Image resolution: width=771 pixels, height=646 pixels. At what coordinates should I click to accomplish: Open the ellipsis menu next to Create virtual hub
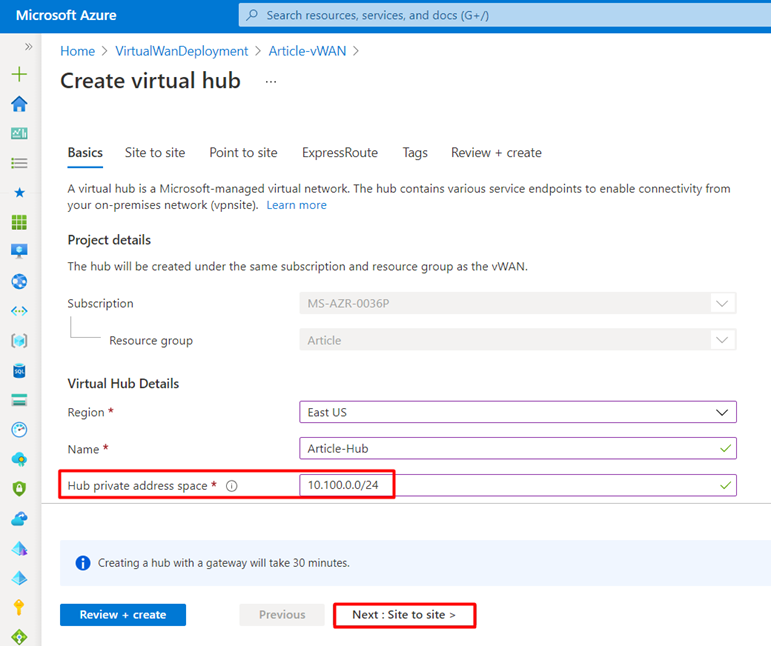271,82
